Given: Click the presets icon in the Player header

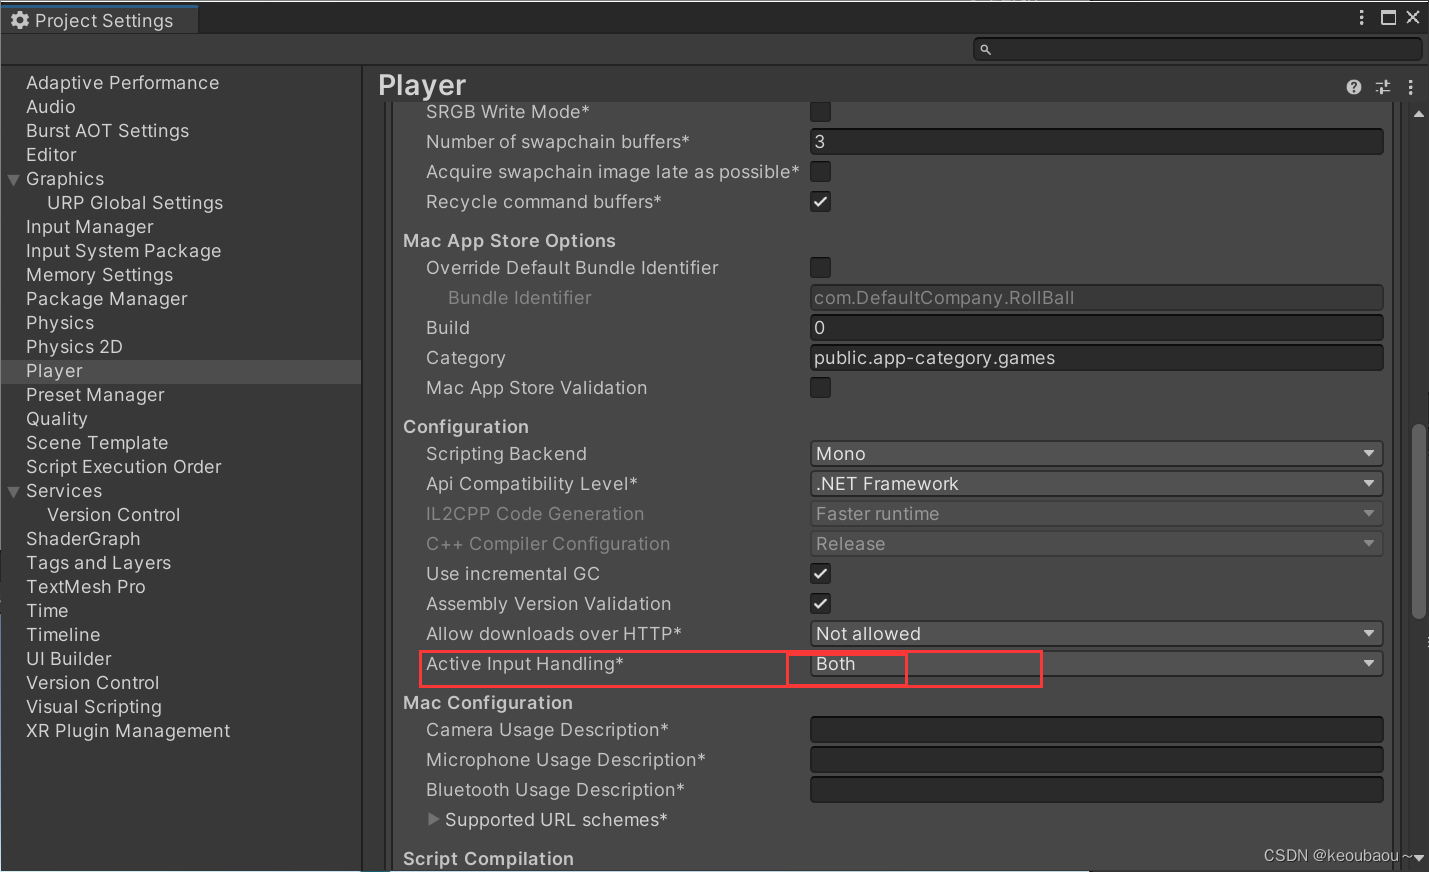Looking at the screenshot, I should tap(1382, 87).
